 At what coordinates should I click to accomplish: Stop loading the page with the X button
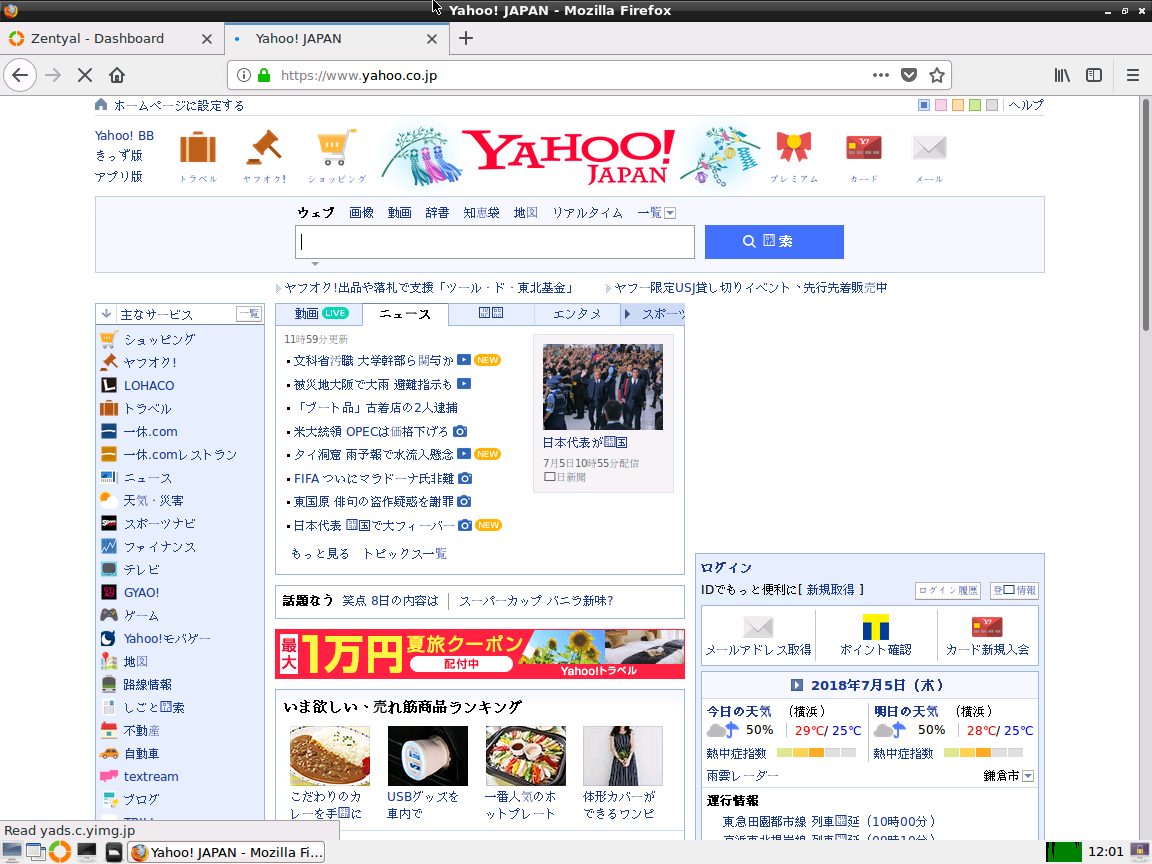pyautogui.click(x=84, y=75)
